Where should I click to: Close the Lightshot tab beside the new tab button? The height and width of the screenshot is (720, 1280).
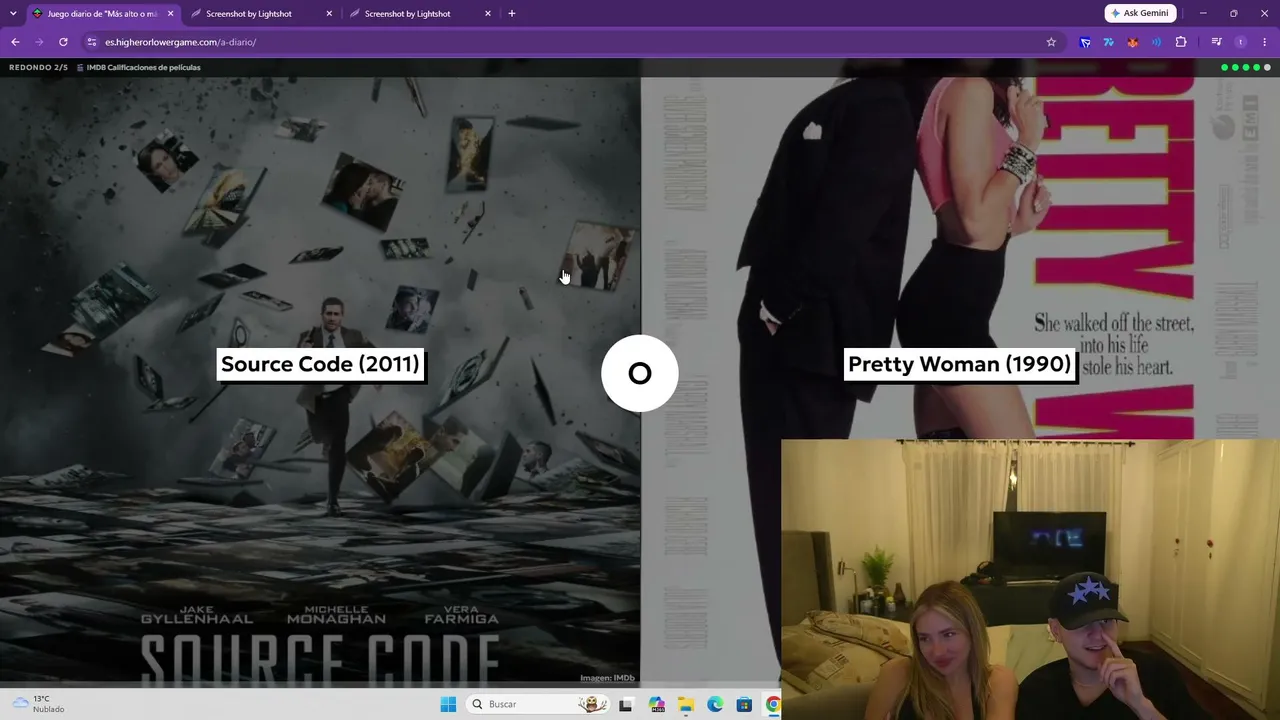(x=488, y=13)
